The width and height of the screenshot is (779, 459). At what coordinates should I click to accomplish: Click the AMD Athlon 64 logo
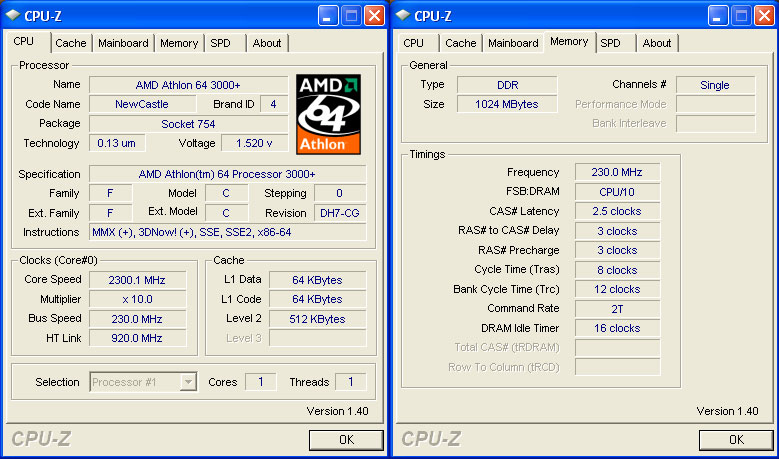(x=328, y=114)
